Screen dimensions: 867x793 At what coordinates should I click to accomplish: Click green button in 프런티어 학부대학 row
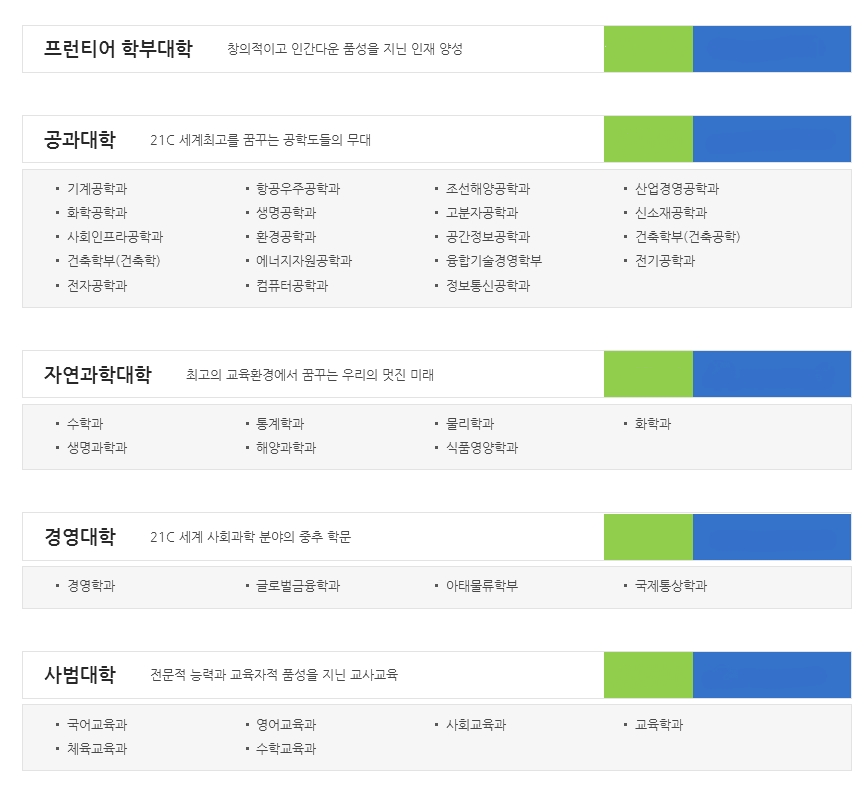coord(648,49)
